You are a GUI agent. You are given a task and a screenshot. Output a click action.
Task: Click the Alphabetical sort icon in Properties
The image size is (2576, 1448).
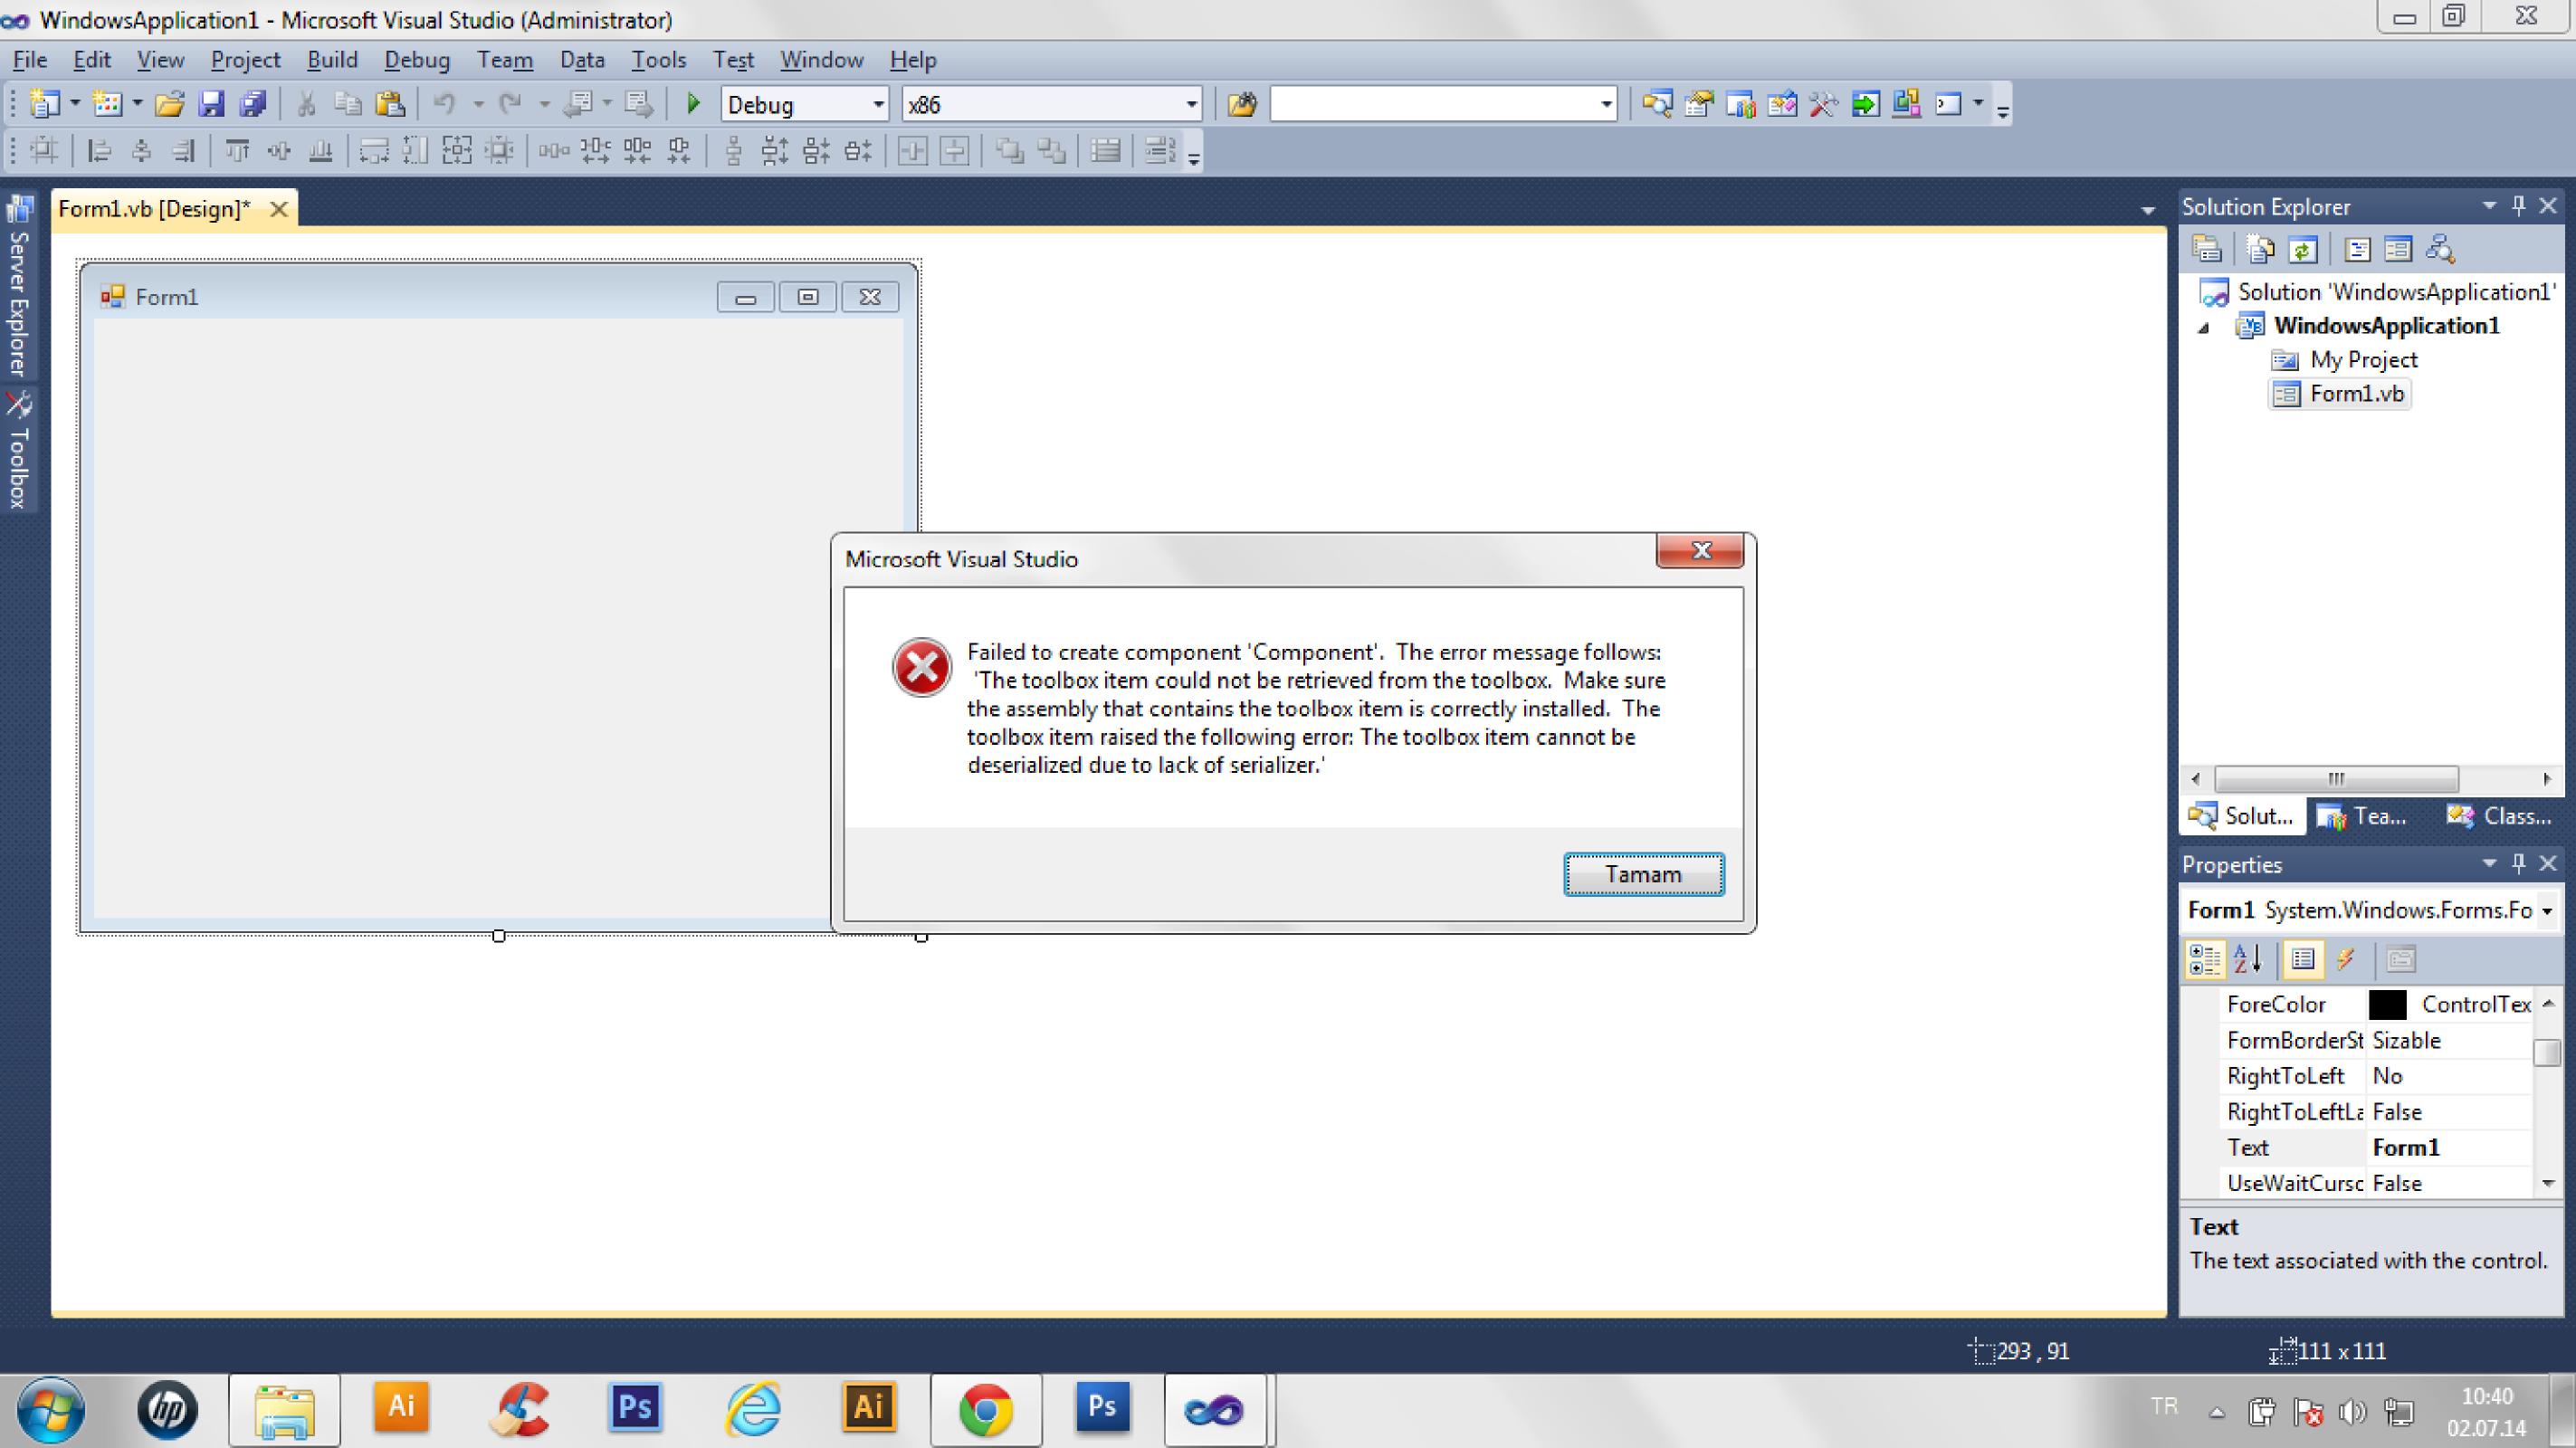2247,959
